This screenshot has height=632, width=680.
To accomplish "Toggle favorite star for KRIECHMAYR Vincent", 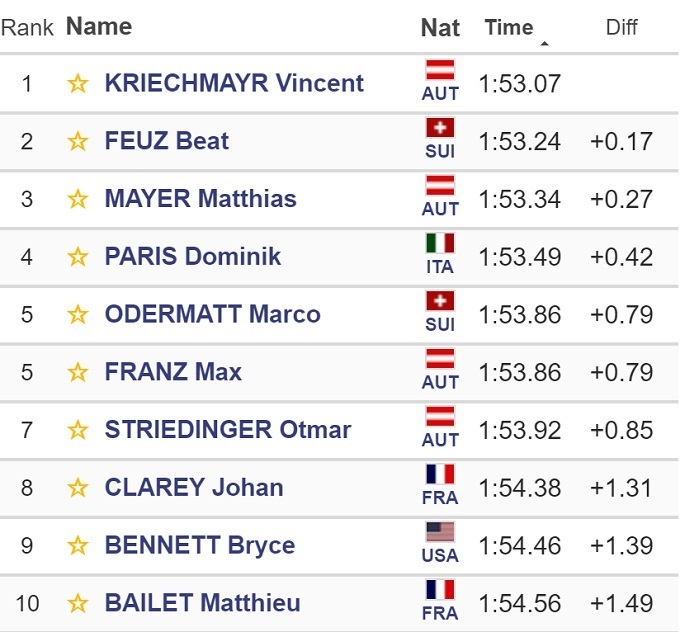I will pos(78,83).
